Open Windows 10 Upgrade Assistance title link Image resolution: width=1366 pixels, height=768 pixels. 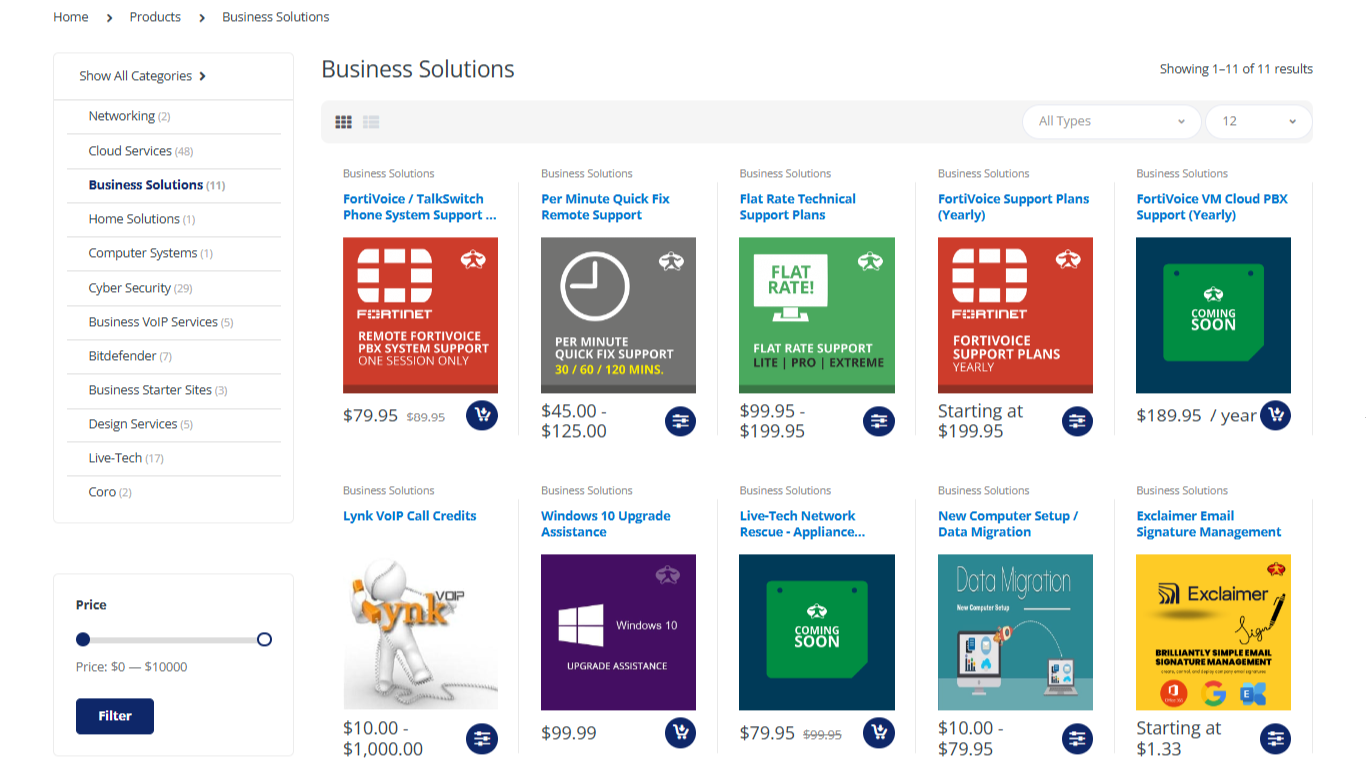606,524
